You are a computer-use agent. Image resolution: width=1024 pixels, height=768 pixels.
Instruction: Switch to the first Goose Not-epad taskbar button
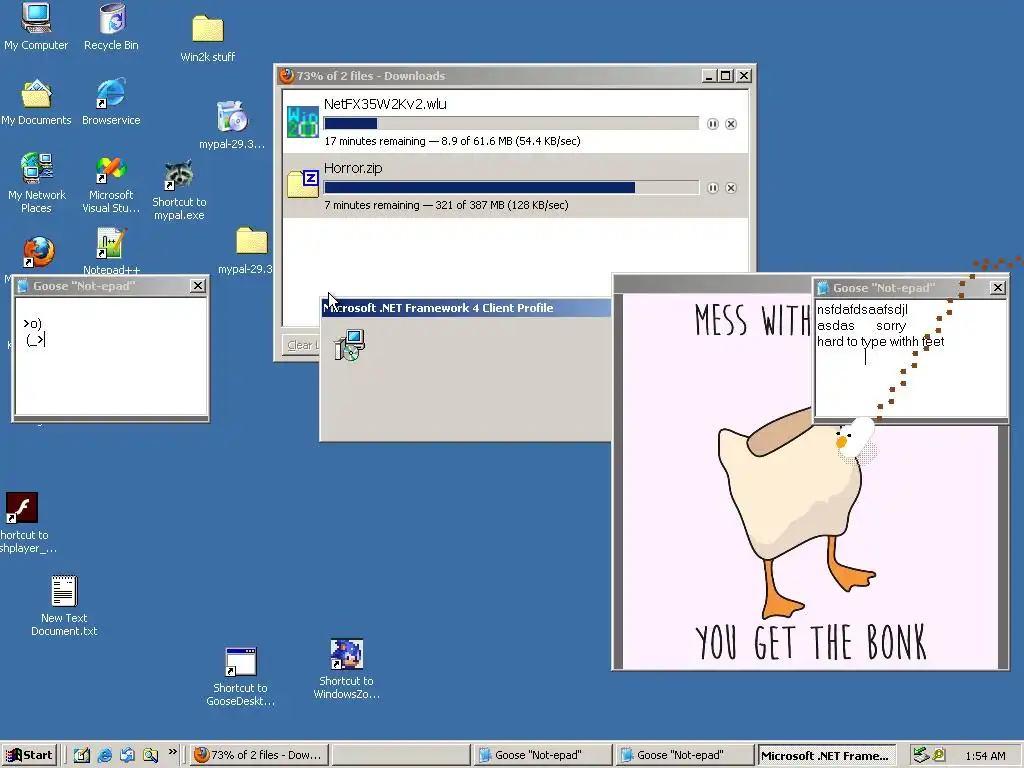[543, 755]
